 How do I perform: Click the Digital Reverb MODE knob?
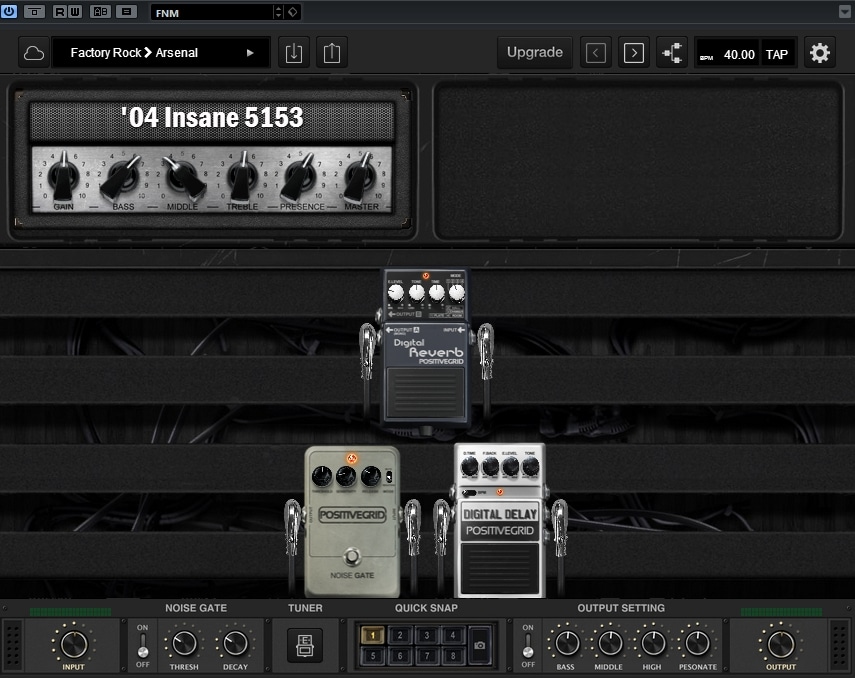(456, 293)
